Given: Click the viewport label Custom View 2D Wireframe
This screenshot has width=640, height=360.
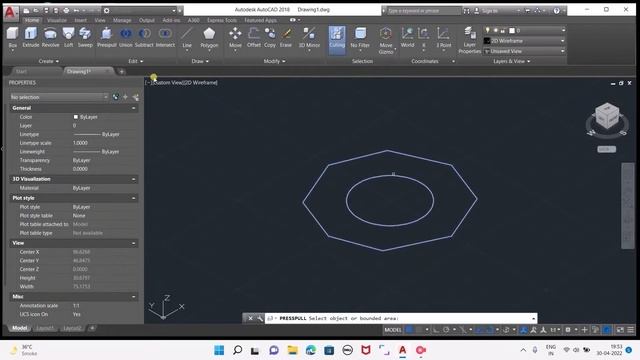Looking at the screenshot, I should tap(182, 82).
